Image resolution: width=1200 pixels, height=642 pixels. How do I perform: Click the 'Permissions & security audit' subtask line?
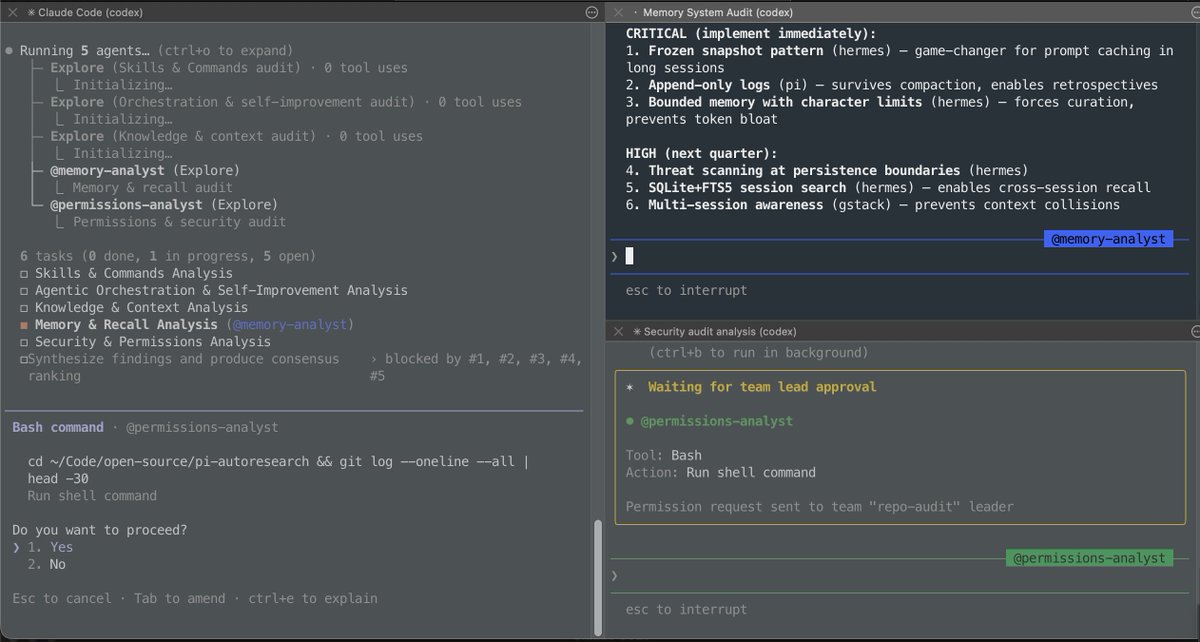179,222
